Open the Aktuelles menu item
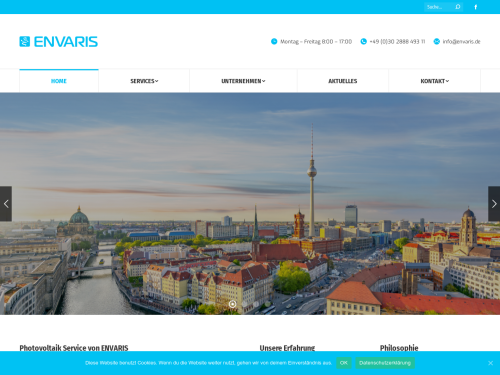 (343, 81)
